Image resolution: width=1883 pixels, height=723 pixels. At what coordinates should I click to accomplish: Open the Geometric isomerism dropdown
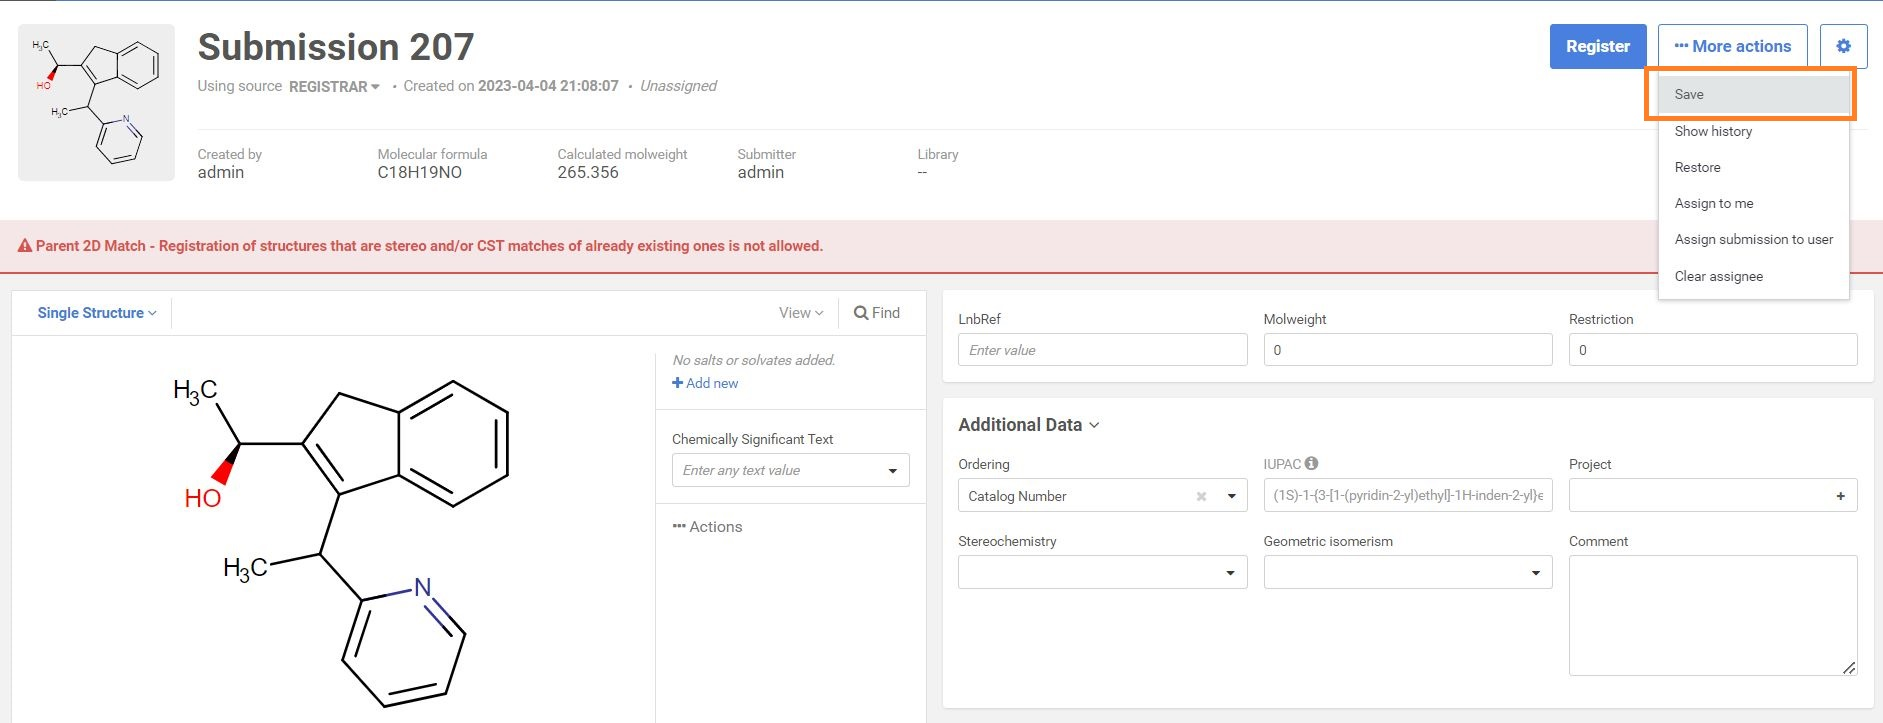coord(1407,573)
